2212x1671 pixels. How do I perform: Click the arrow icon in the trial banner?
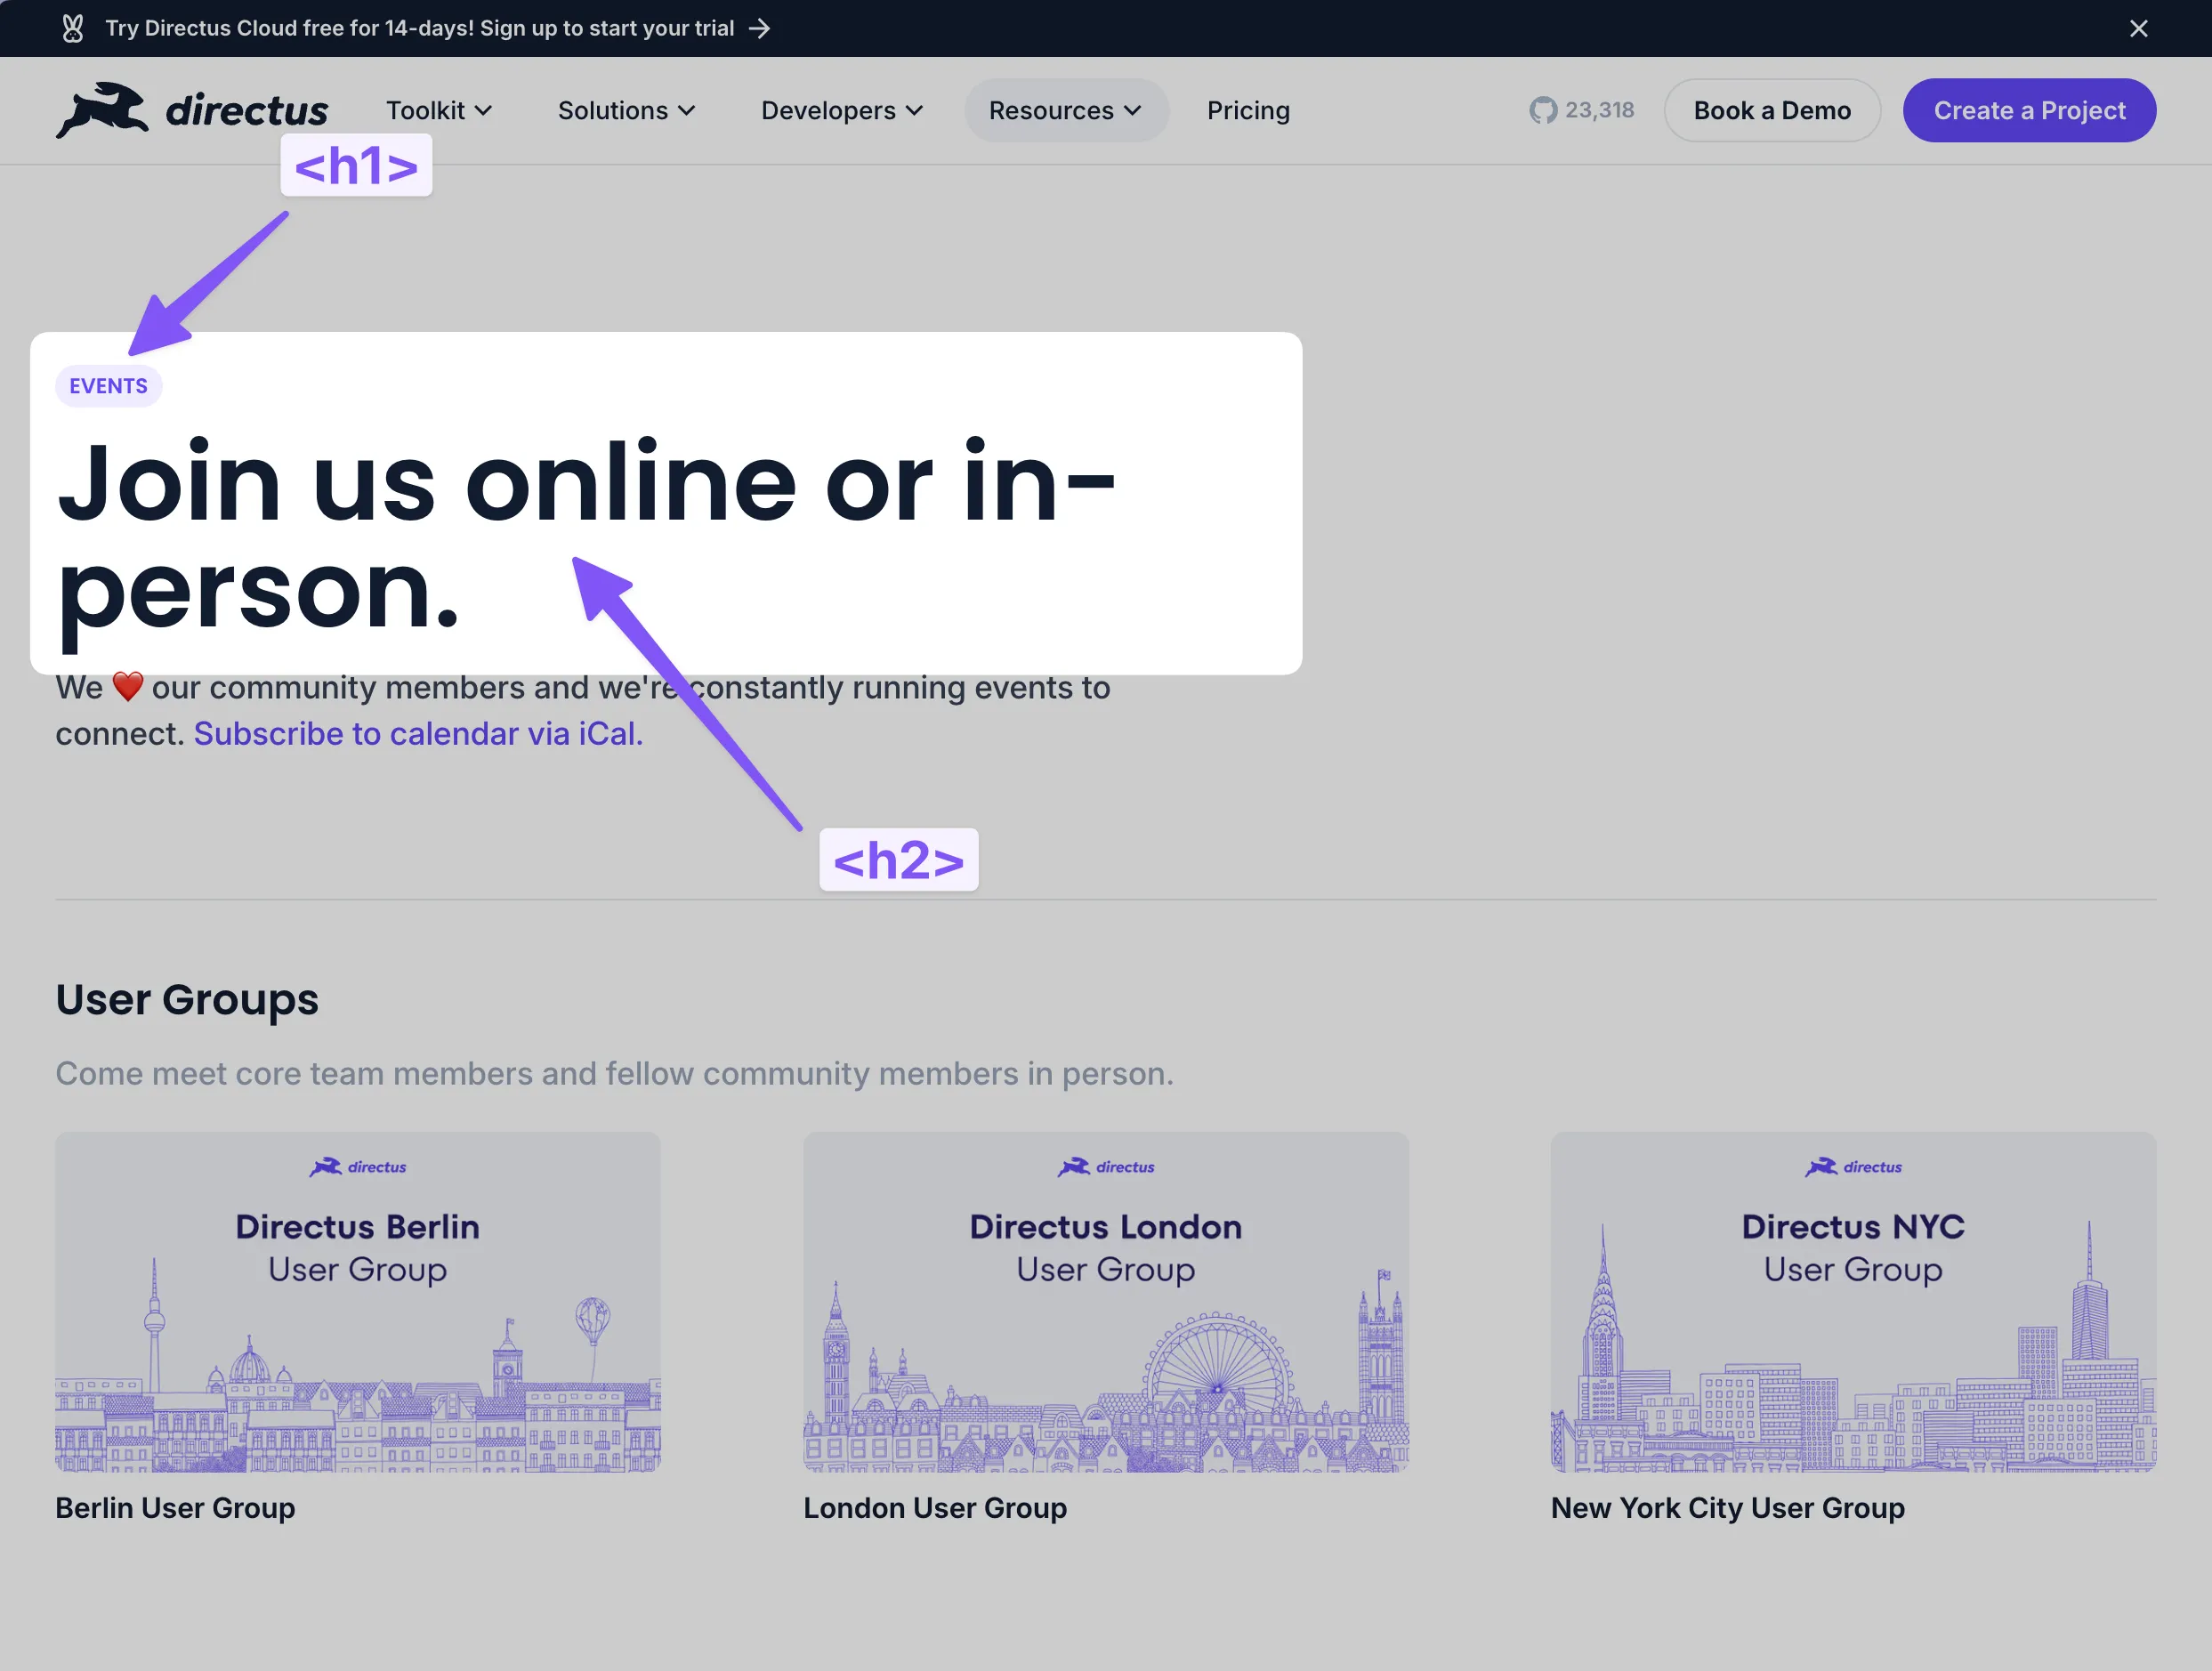[x=759, y=28]
